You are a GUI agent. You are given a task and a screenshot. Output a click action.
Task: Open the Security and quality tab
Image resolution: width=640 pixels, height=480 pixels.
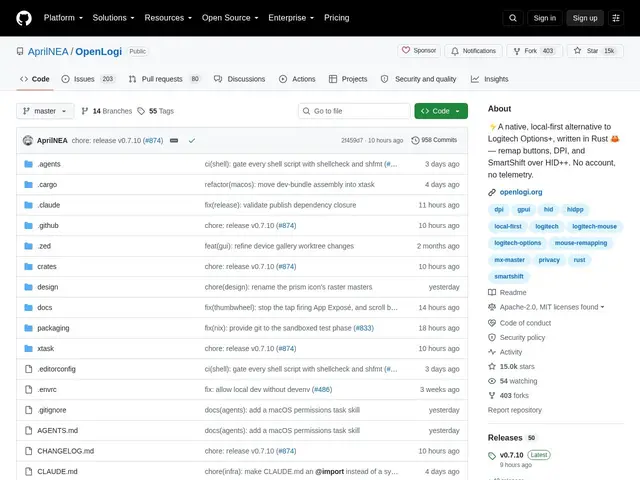tap(418, 79)
